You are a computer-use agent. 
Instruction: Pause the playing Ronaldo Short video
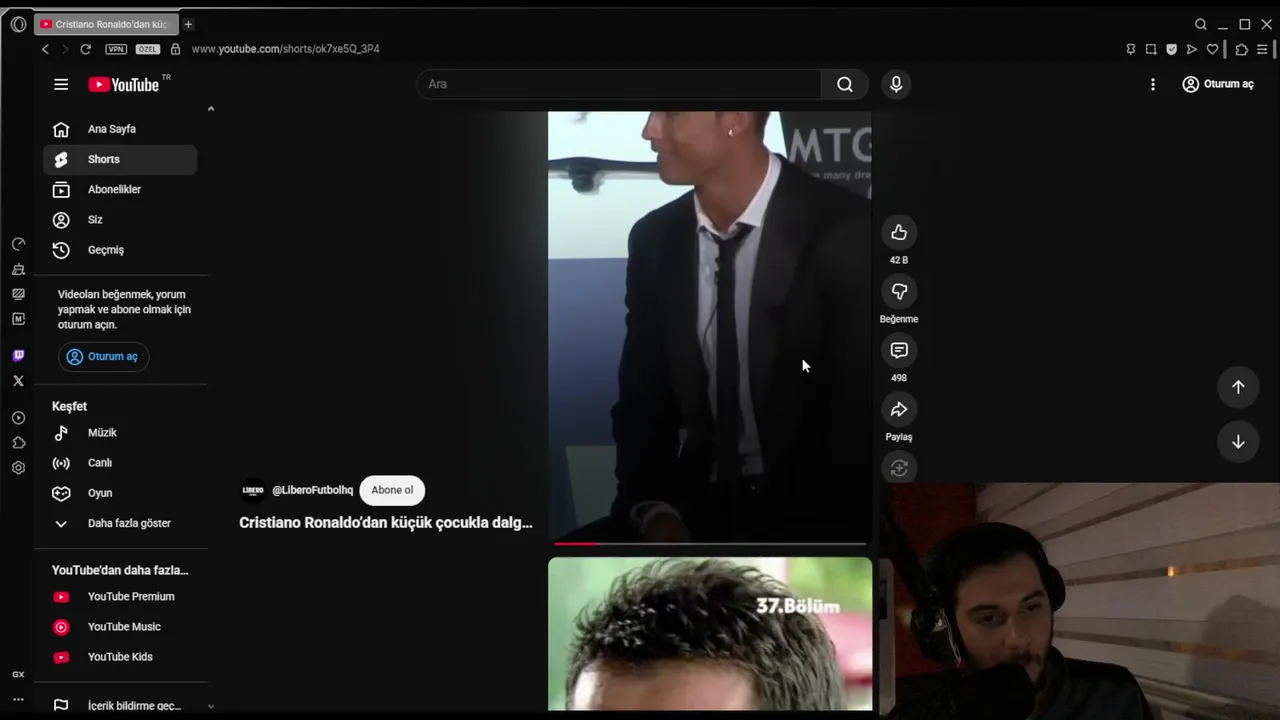tap(710, 326)
